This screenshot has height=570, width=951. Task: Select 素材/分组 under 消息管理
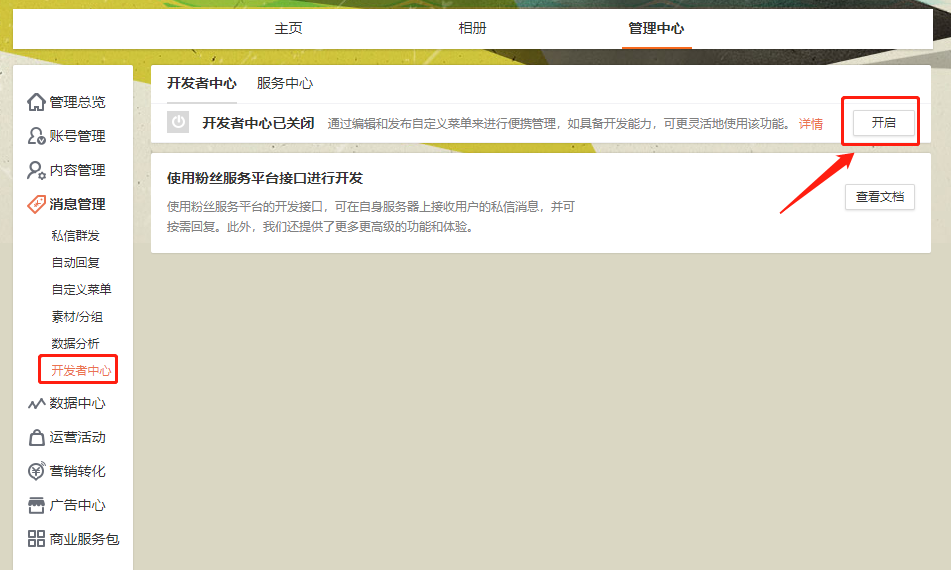[x=77, y=317]
